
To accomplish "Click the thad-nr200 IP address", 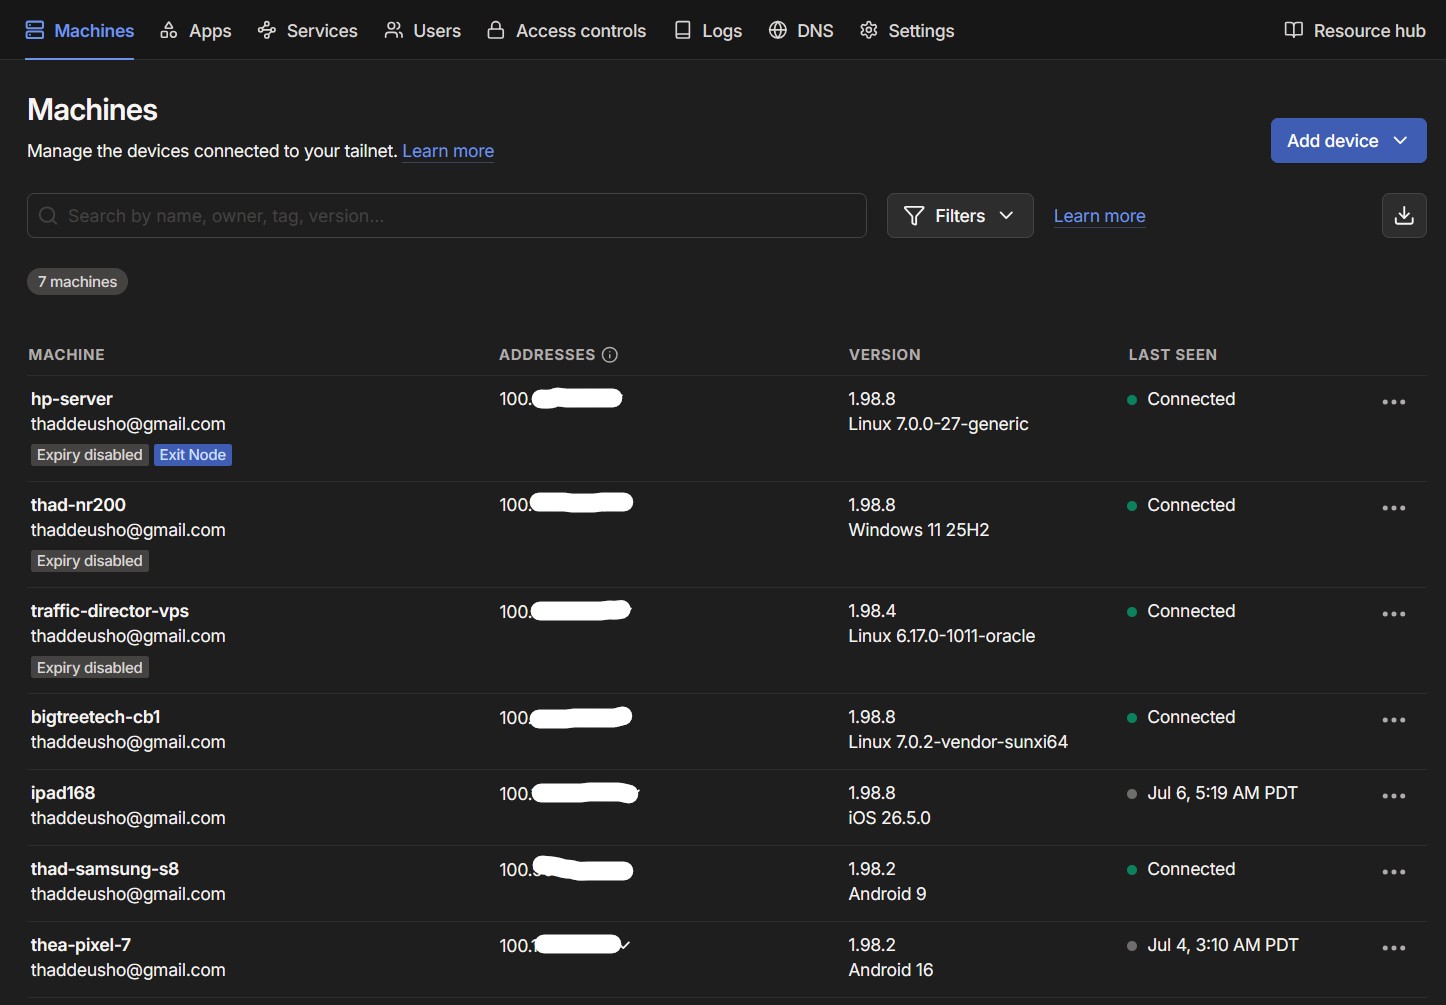I will (x=566, y=505).
